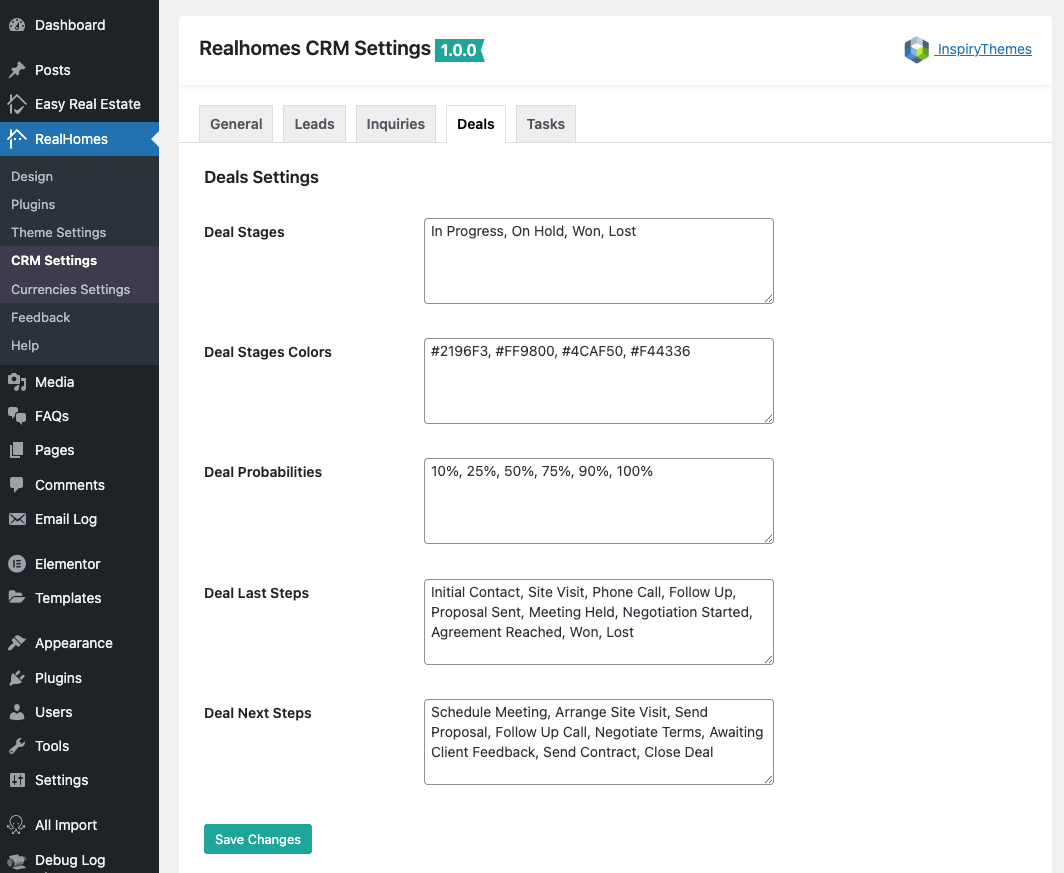Switch to the Leads tab
The height and width of the screenshot is (873, 1064).
point(314,124)
